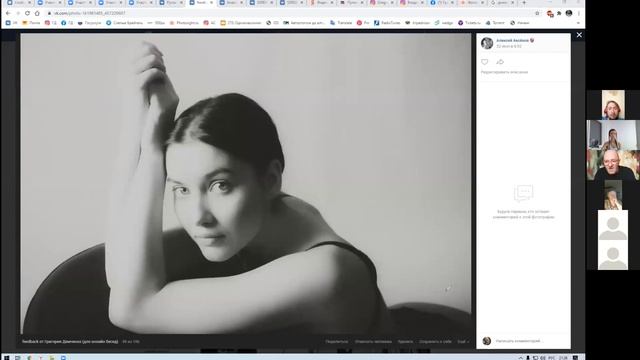Open the commenter avatar beside the comment field
Screen dimensions: 640x360
point(487,341)
